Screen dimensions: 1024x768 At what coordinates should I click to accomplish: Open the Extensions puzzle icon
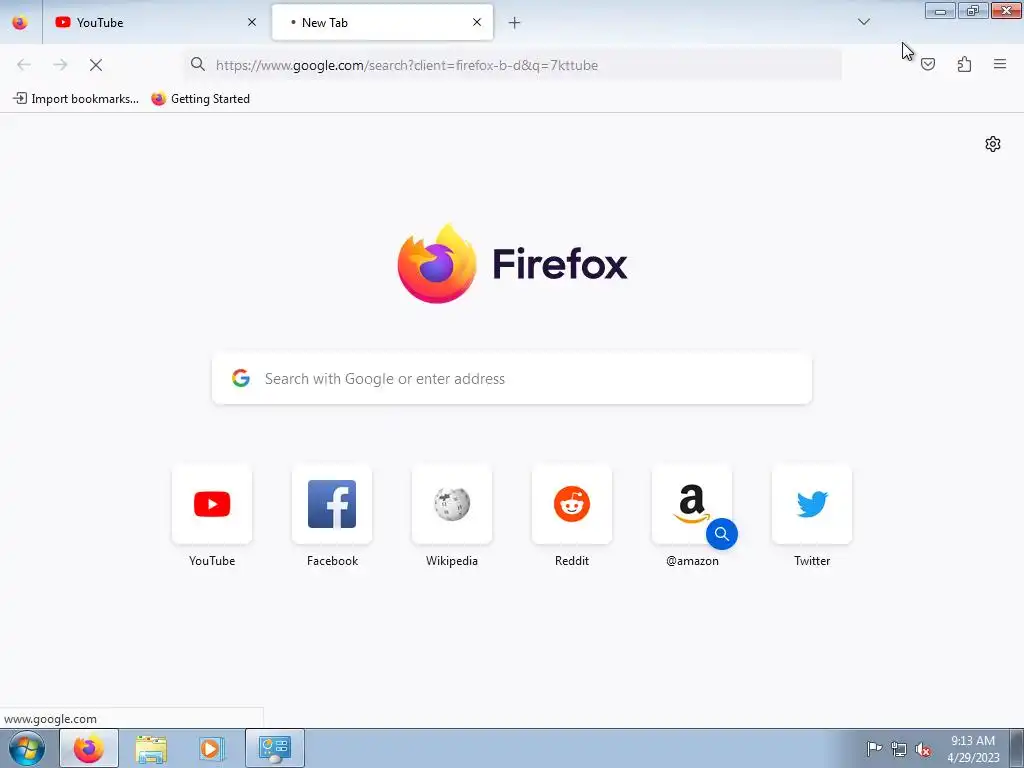964,64
